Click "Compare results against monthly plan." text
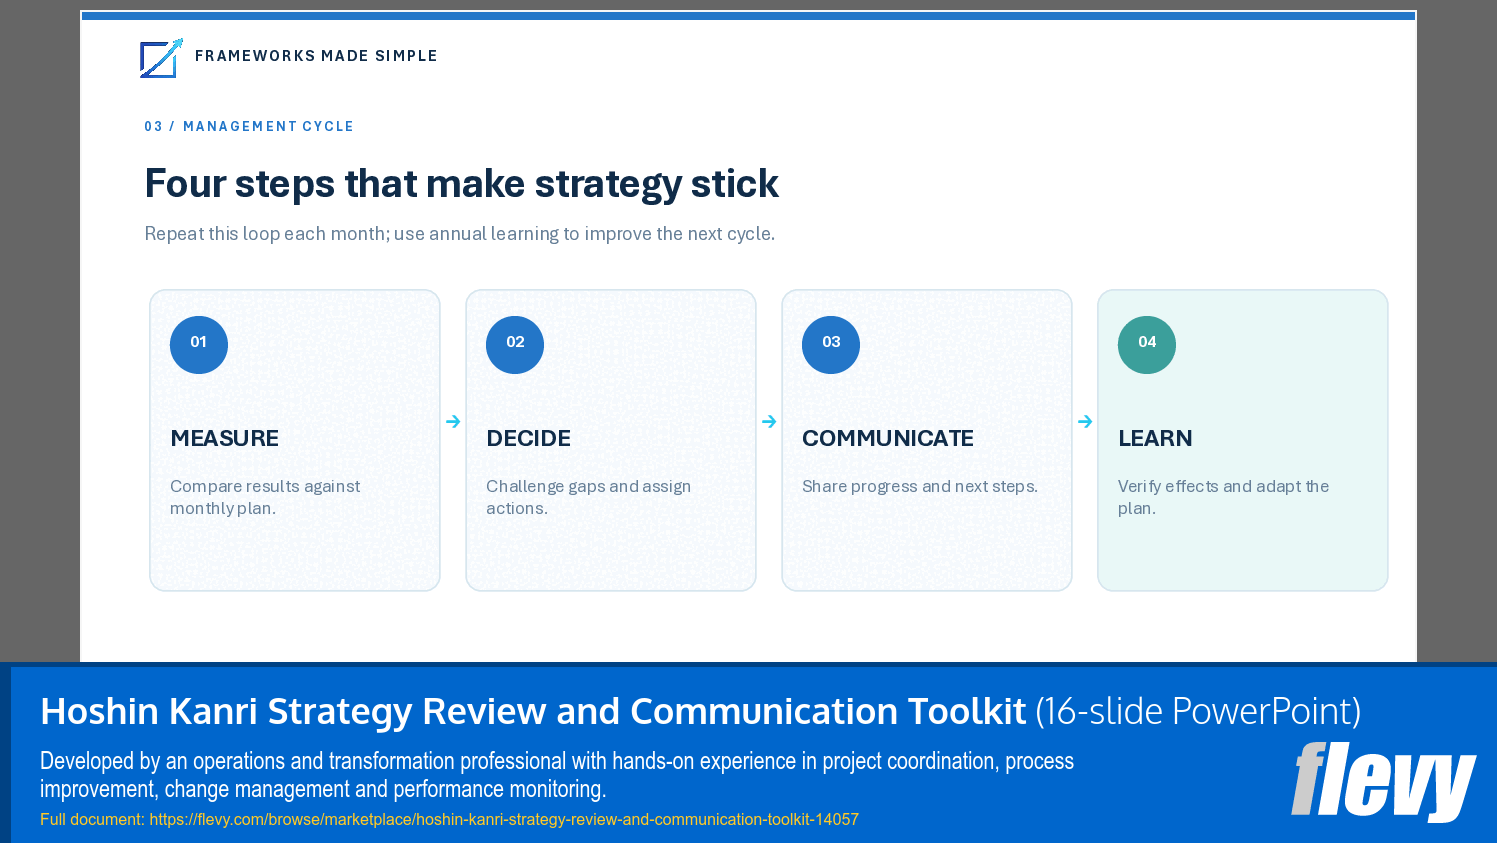The width and height of the screenshot is (1497, 843). pyautogui.click(x=265, y=497)
